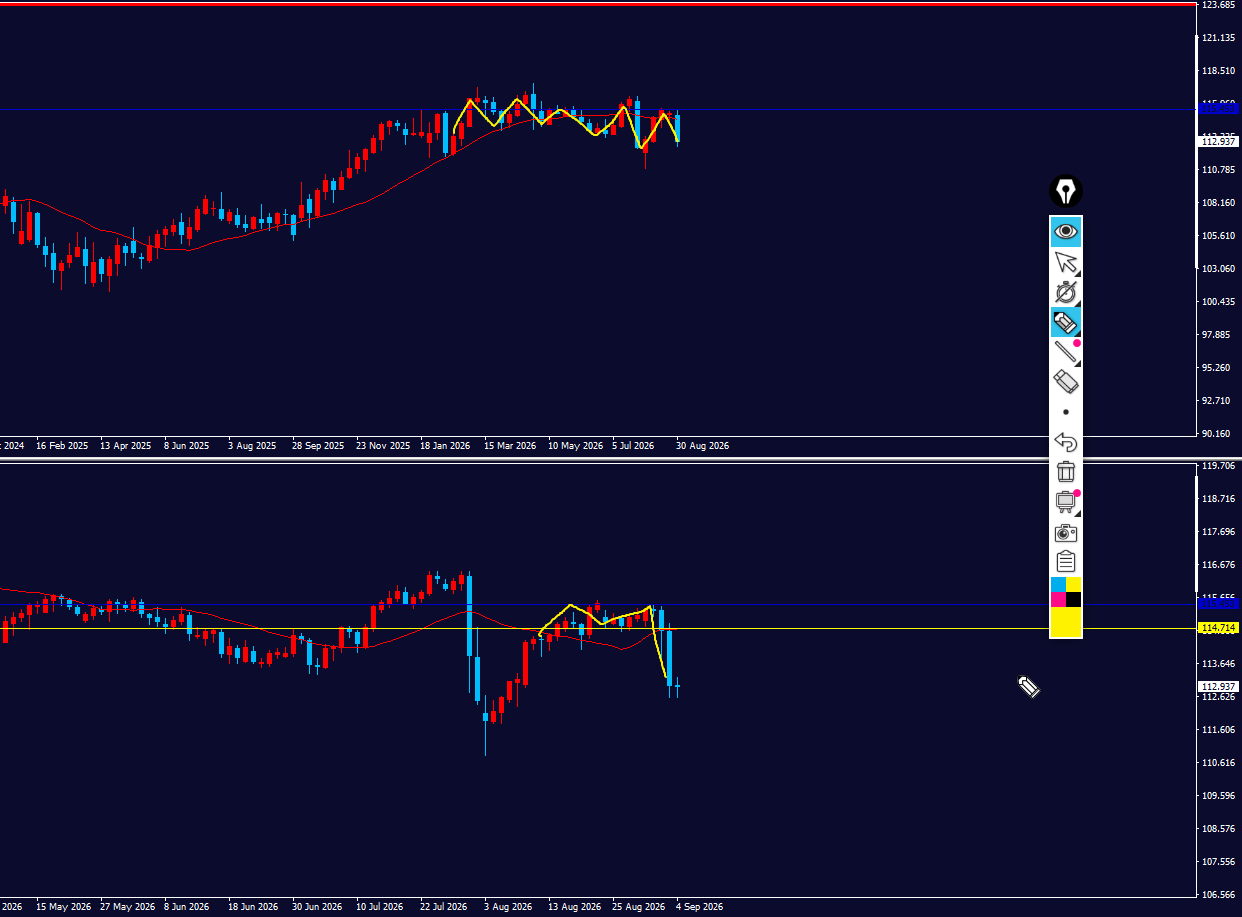Viewport: 1242px width, 917px height.
Task: Open the easel whiteboard tool
Action: pyautogui.click(x=1066, y=502)
